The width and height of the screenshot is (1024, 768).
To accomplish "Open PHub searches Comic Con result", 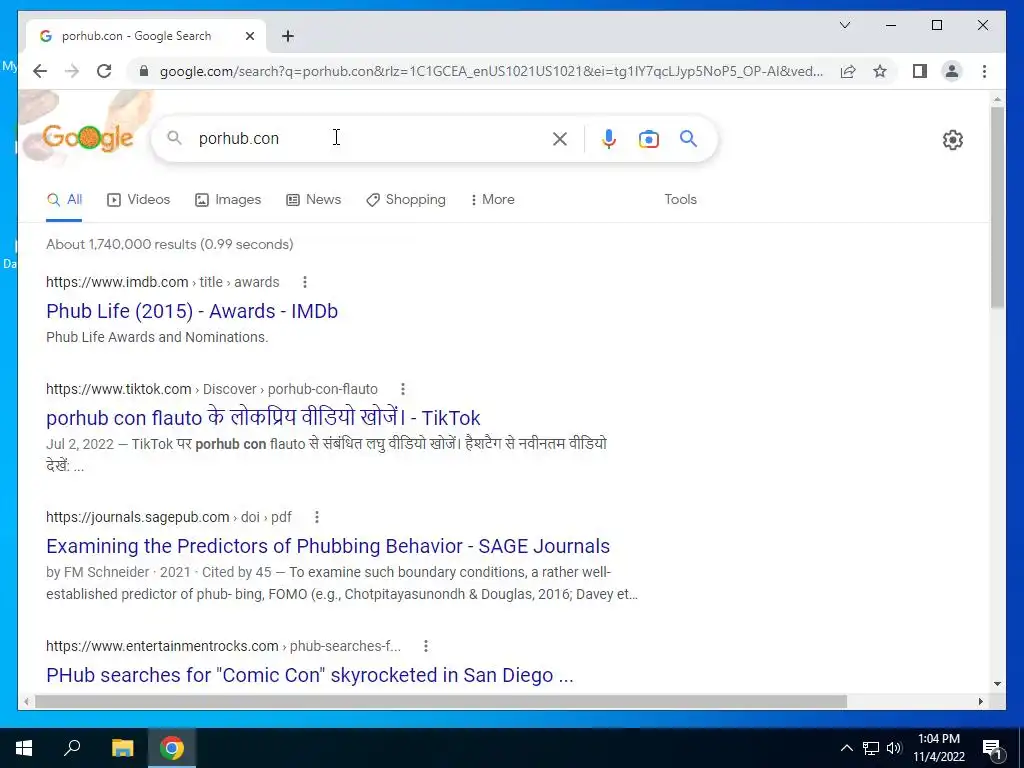I will pos(310,675).
